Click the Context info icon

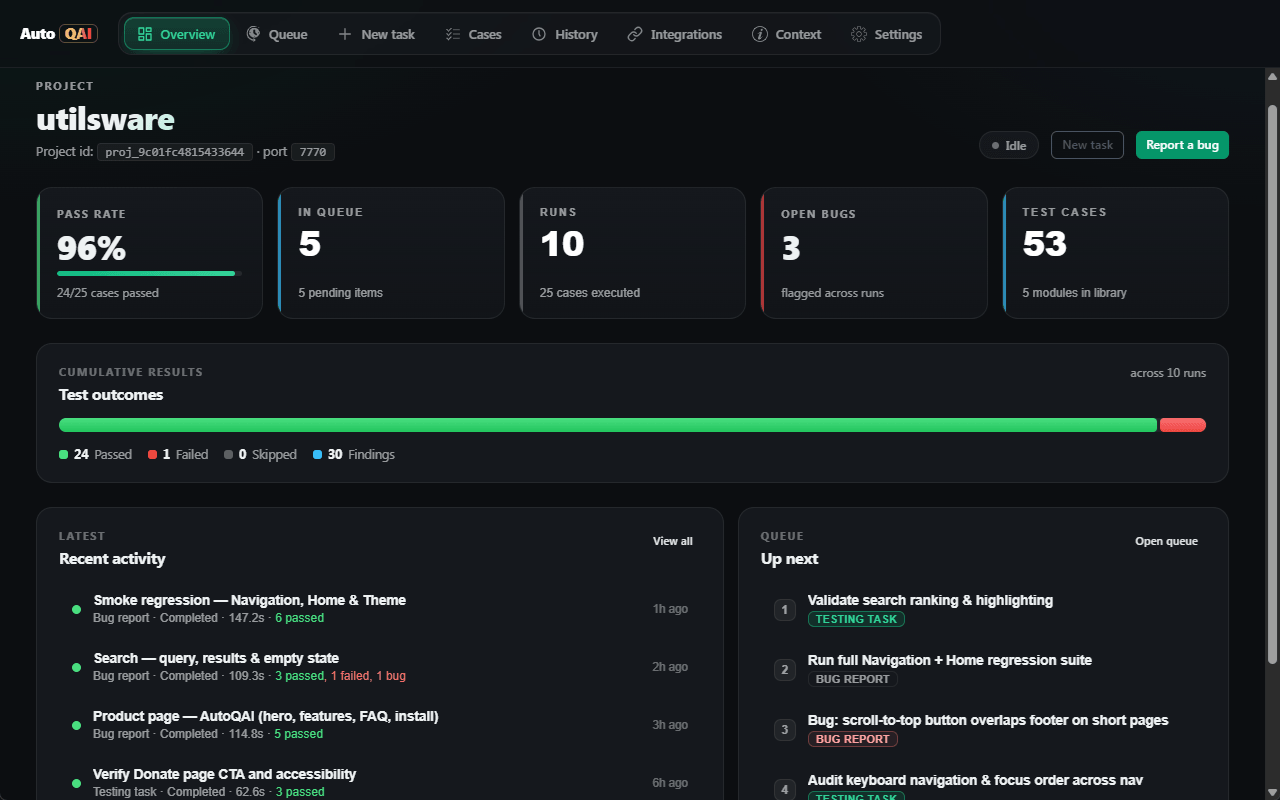pos(760,34)
